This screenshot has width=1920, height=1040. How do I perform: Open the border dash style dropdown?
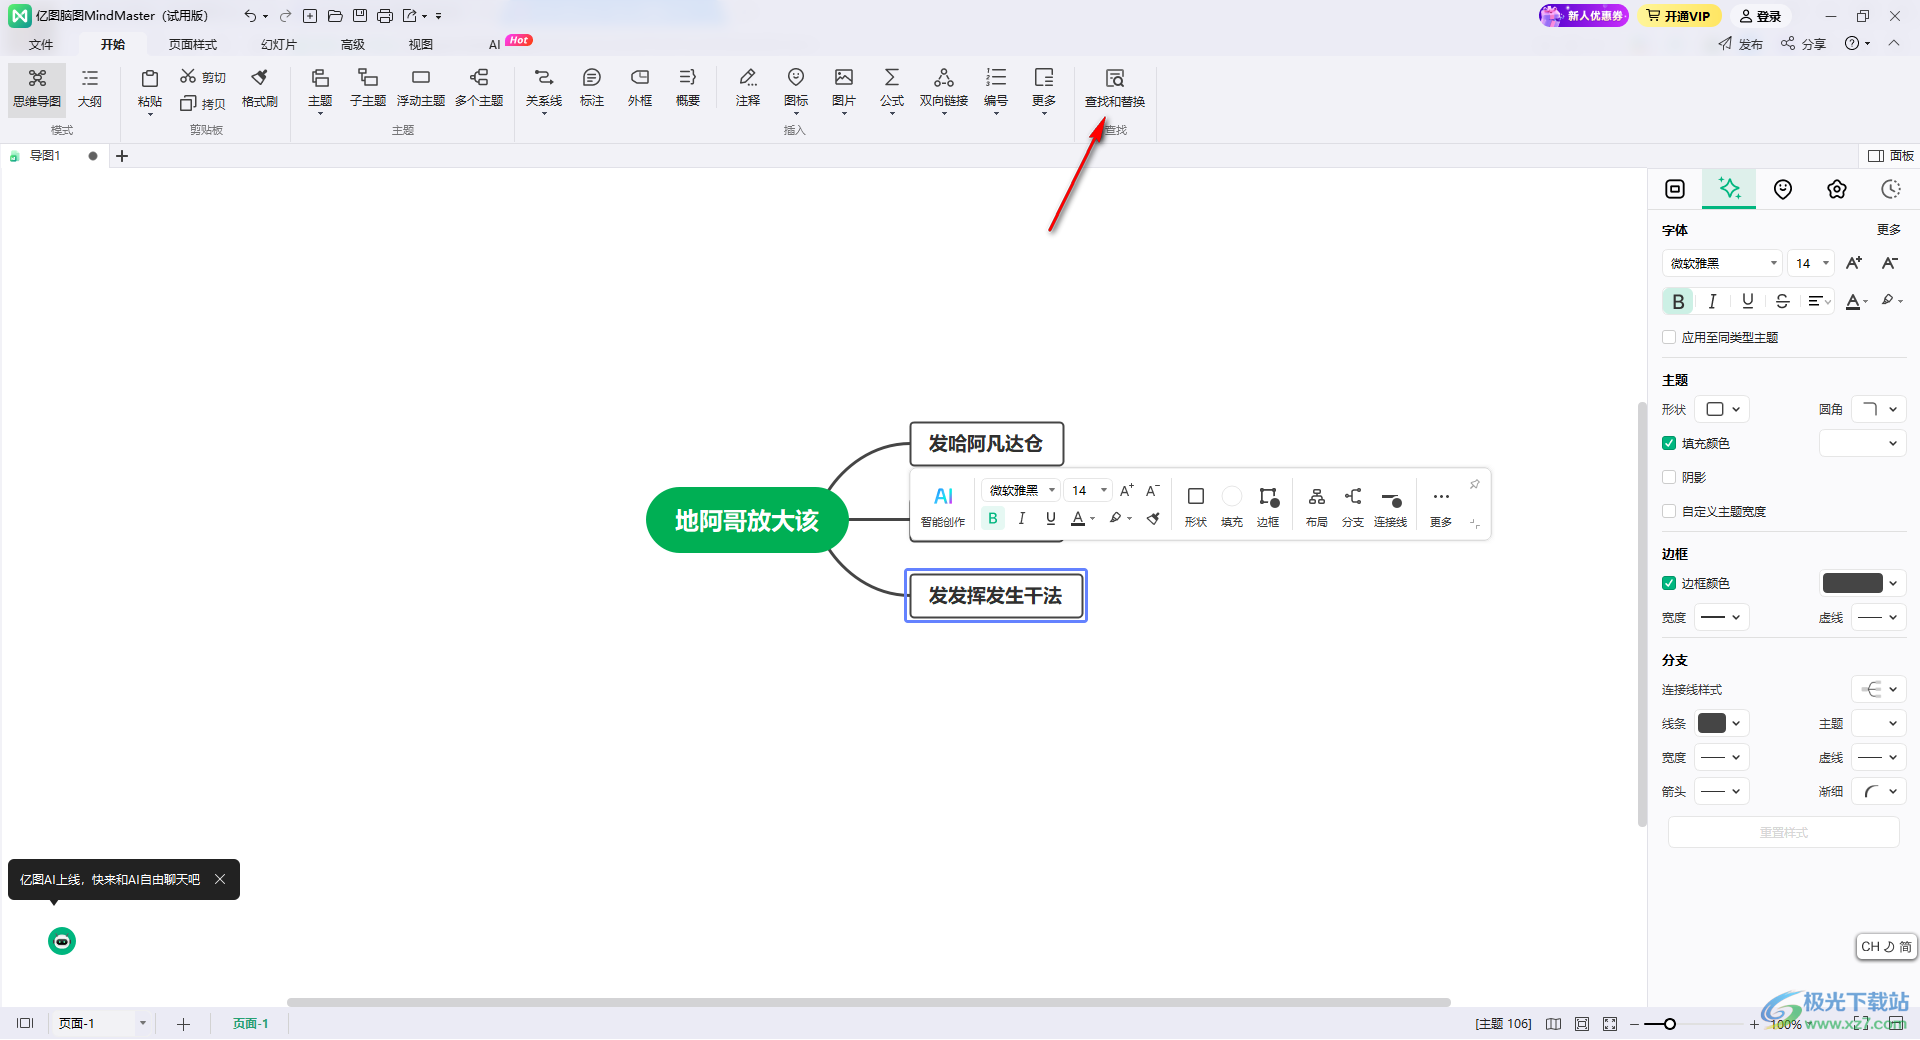[x=1879, y=617]
